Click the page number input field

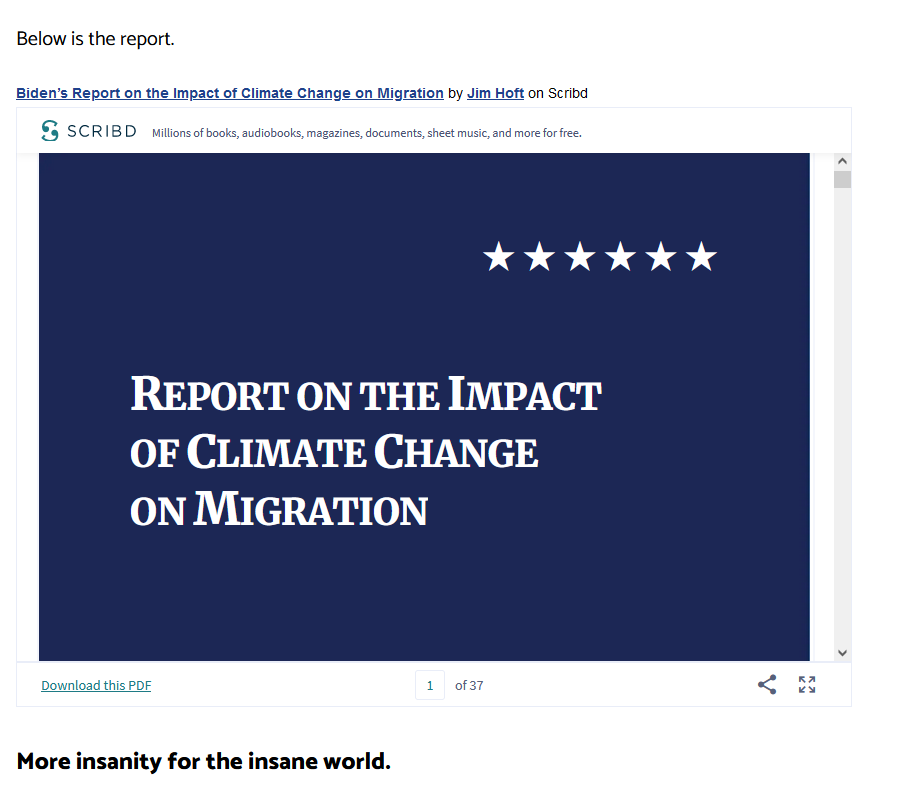(x=430, y=685)
